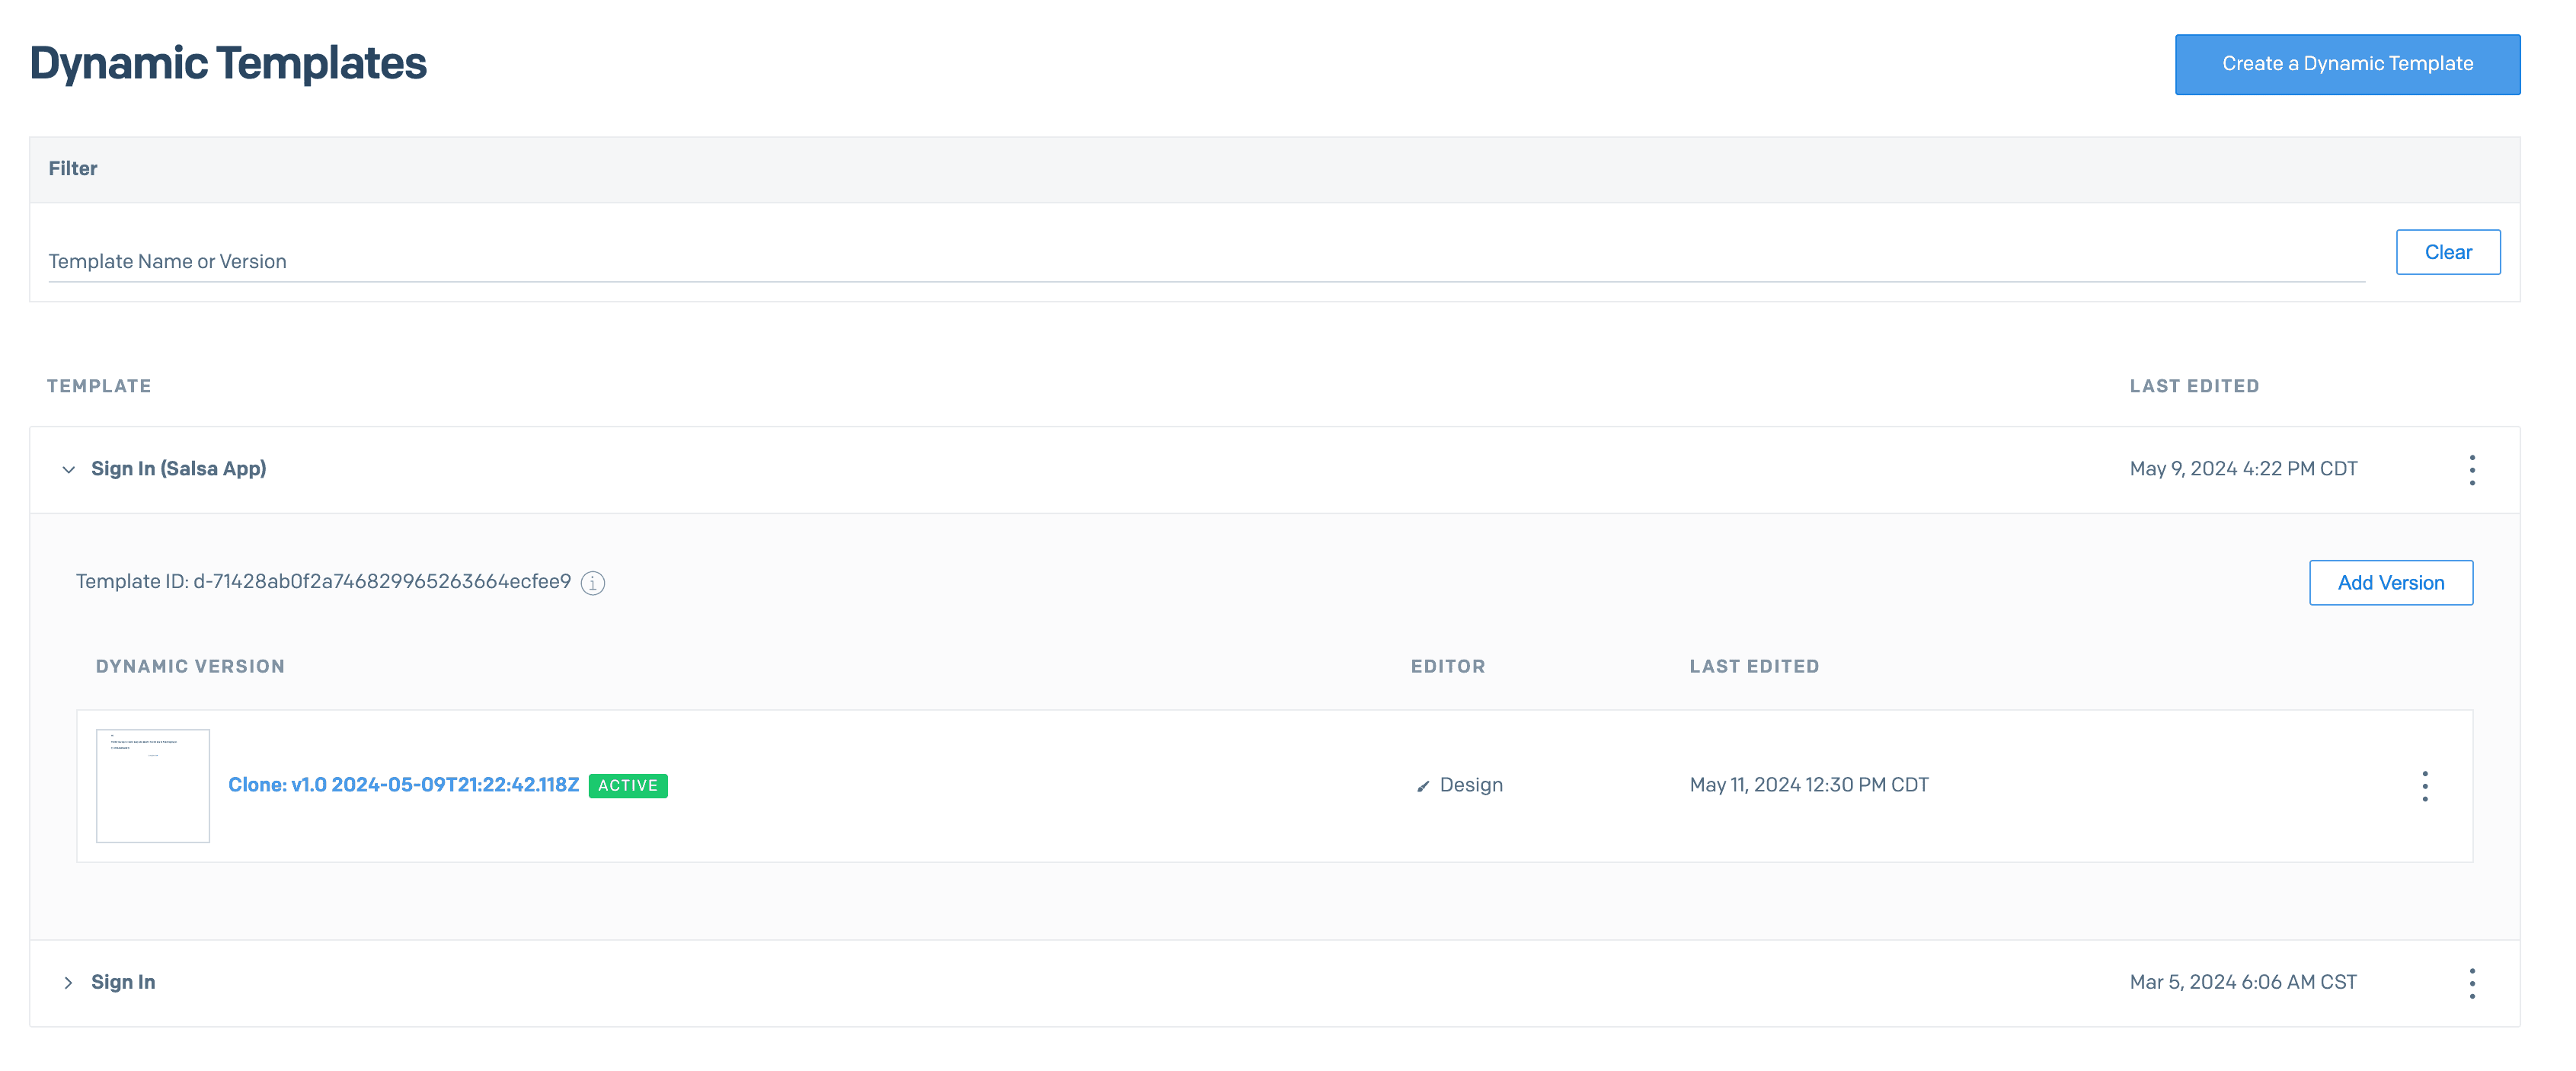2576x1071 pixels.
Task: Click the Design editor pencil icon
Action: coord(1422,786)
